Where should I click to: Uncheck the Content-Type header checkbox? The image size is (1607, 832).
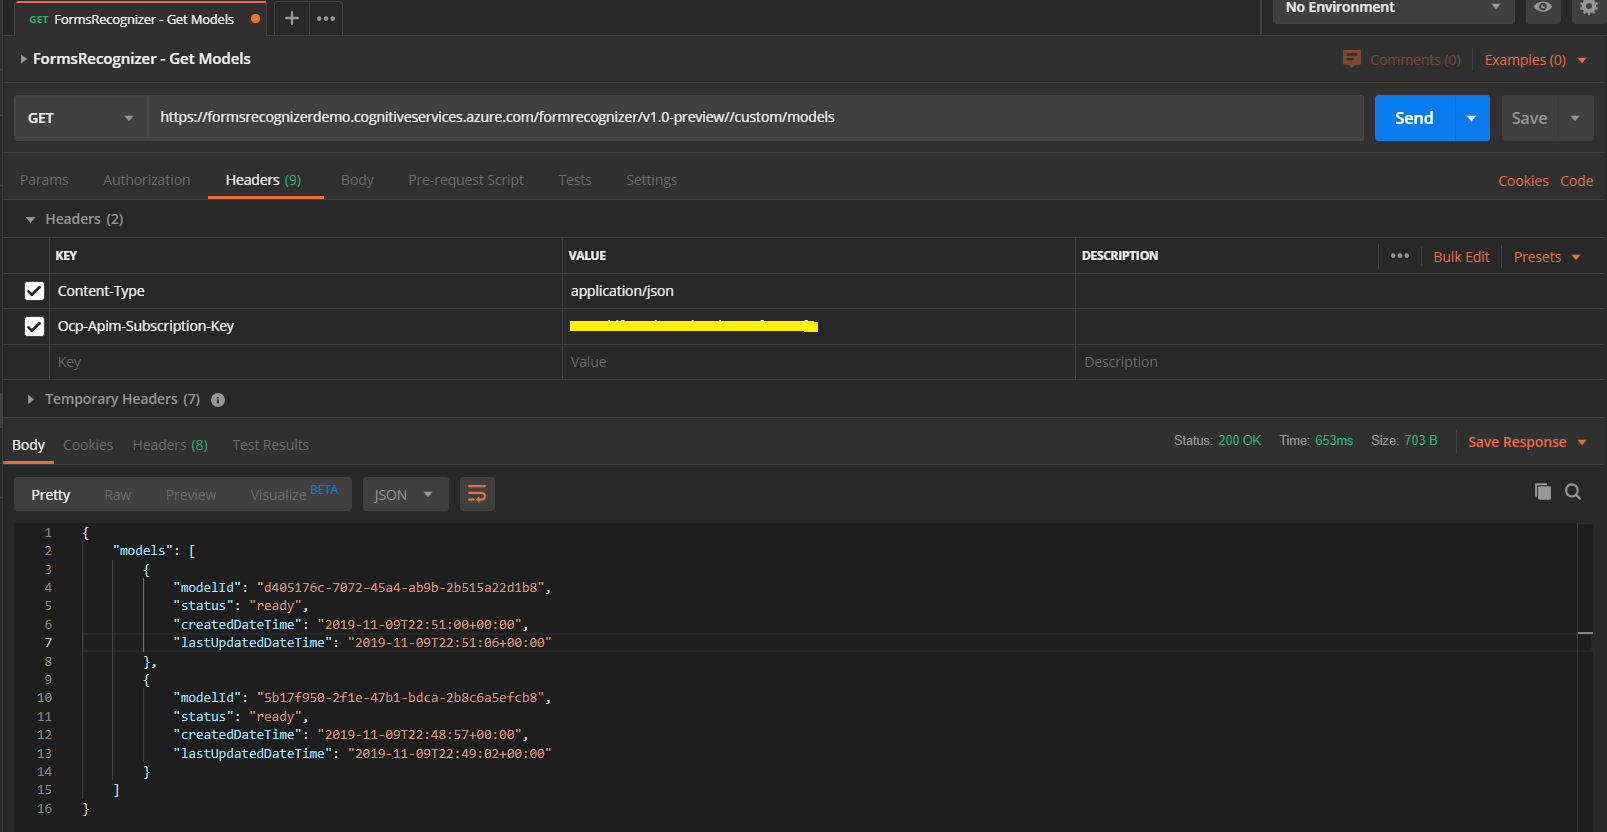click(34, 291)
